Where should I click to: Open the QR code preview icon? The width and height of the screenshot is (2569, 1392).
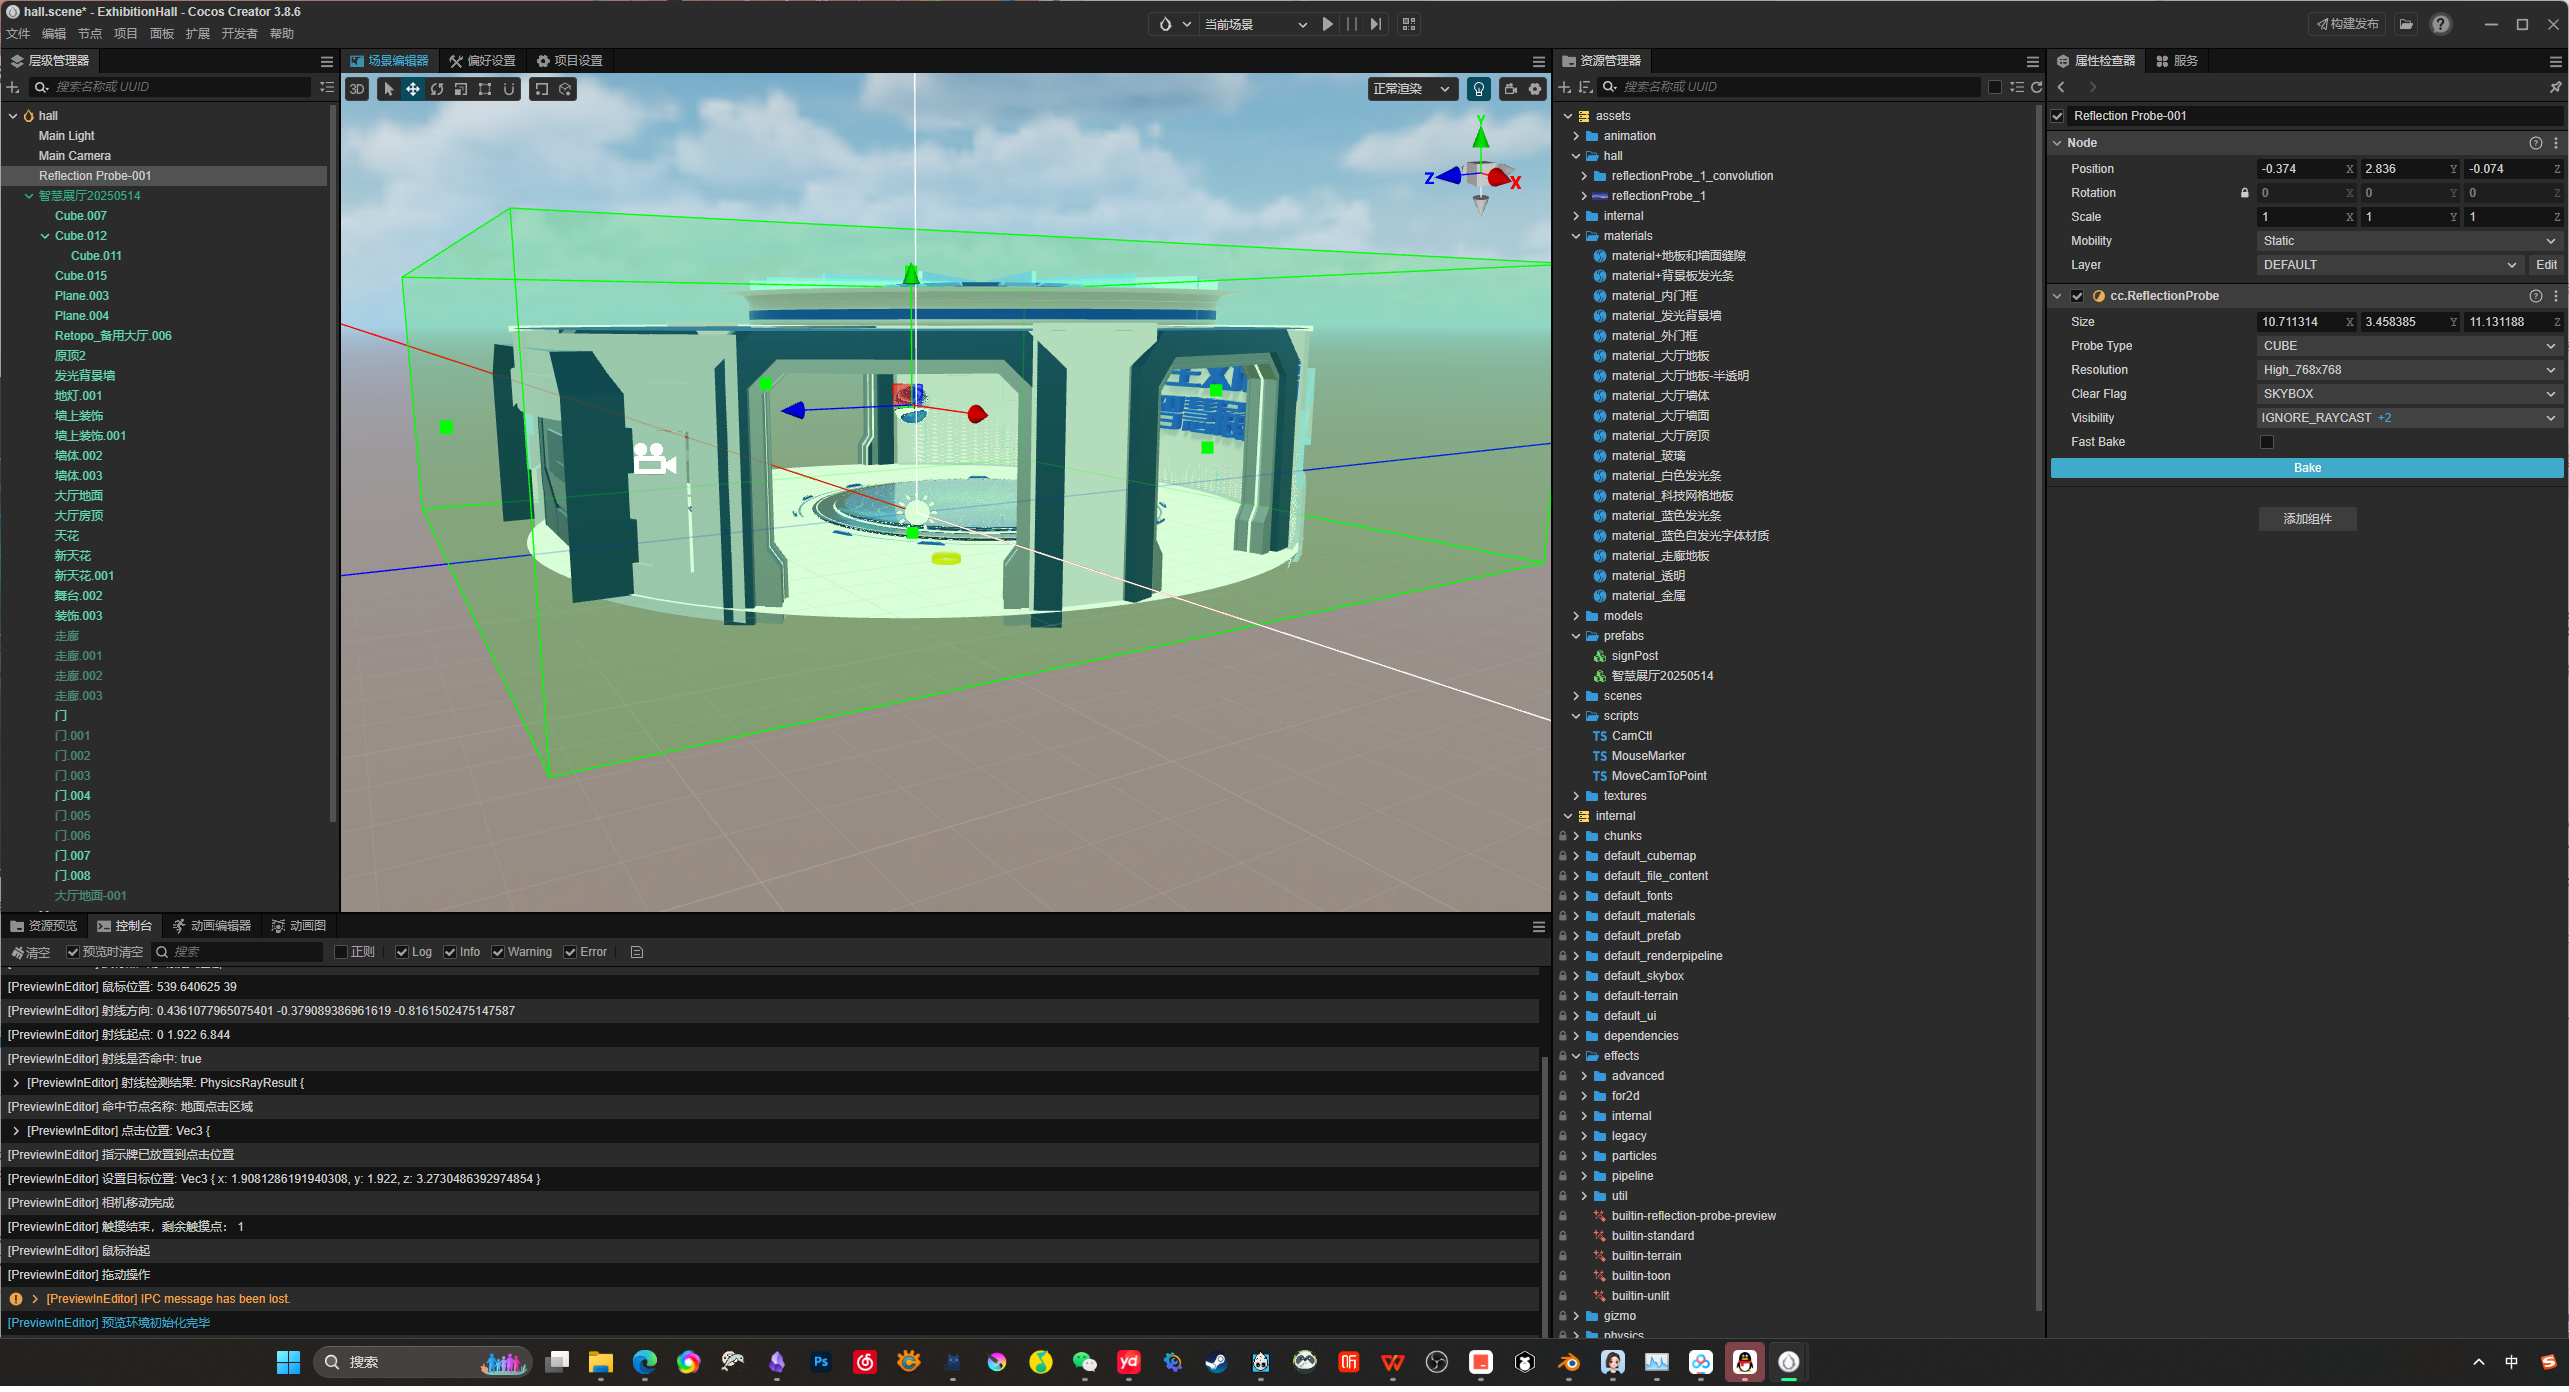click(1409, 24)
